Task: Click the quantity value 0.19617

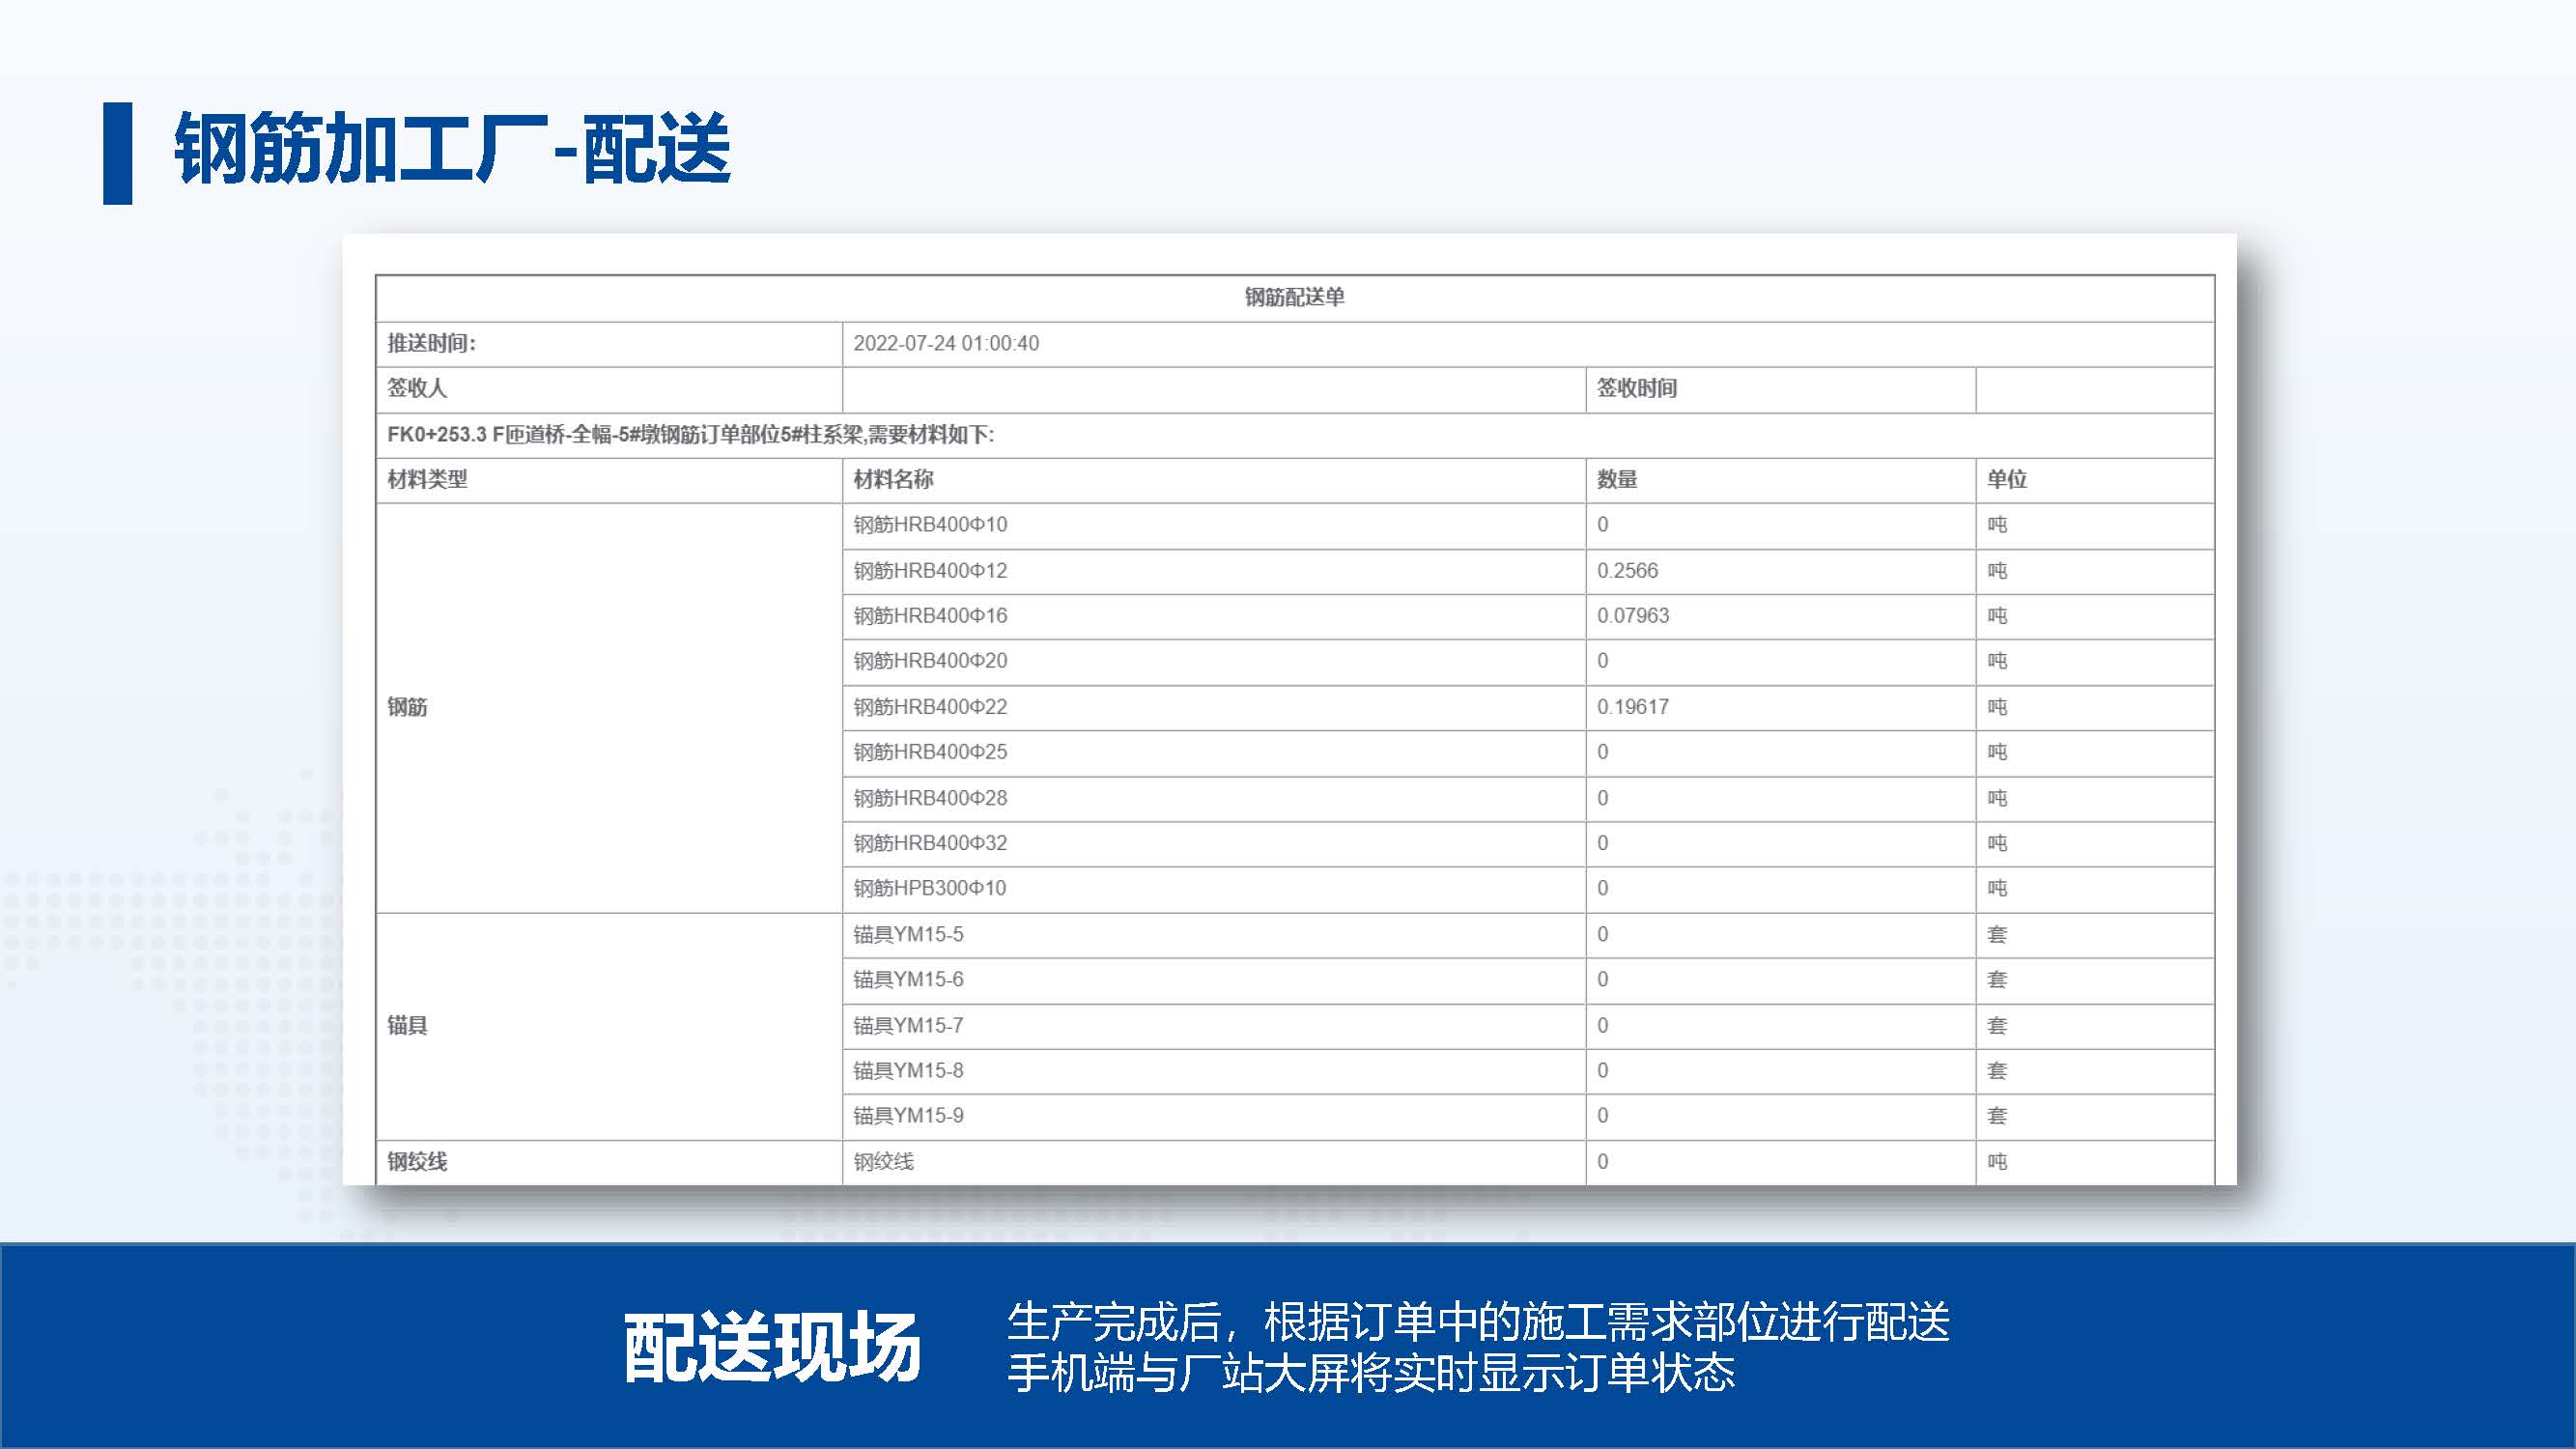Action: click(1632, 706)
